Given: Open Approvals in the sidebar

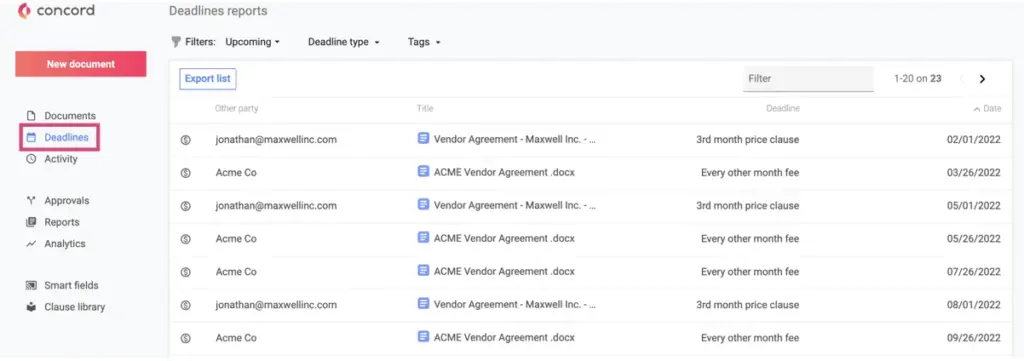Looking at the screenshot, I should pyautogui.click(x=67, y=200).
